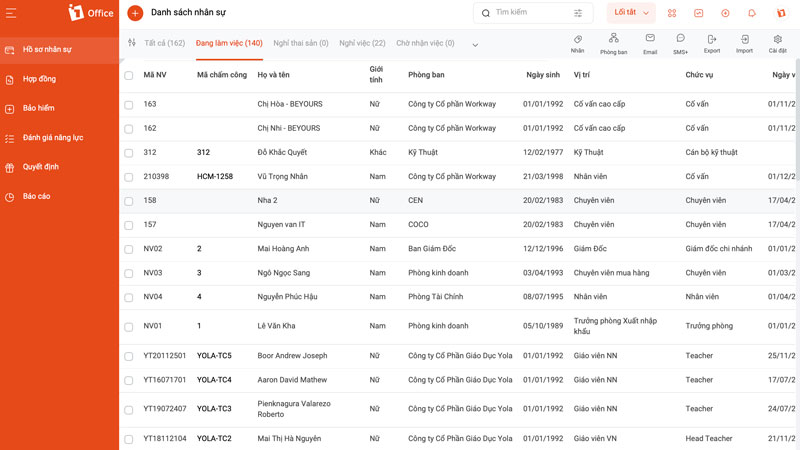This screenshot has height=450, width=800.
Task: Select checkbox for employee 163
Action: click(x=129, y=105)
